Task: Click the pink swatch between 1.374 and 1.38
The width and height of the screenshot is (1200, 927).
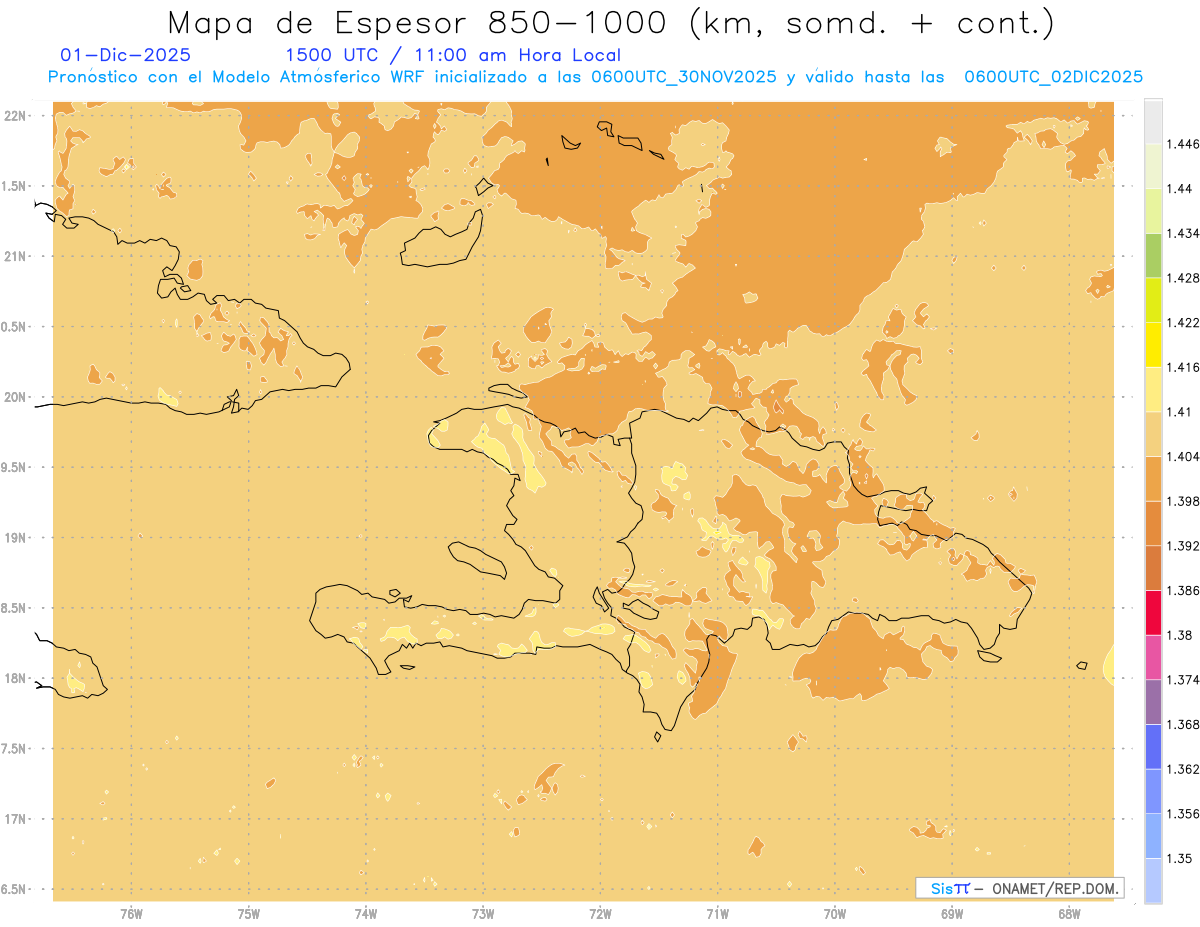Action: coord(1153,657)
